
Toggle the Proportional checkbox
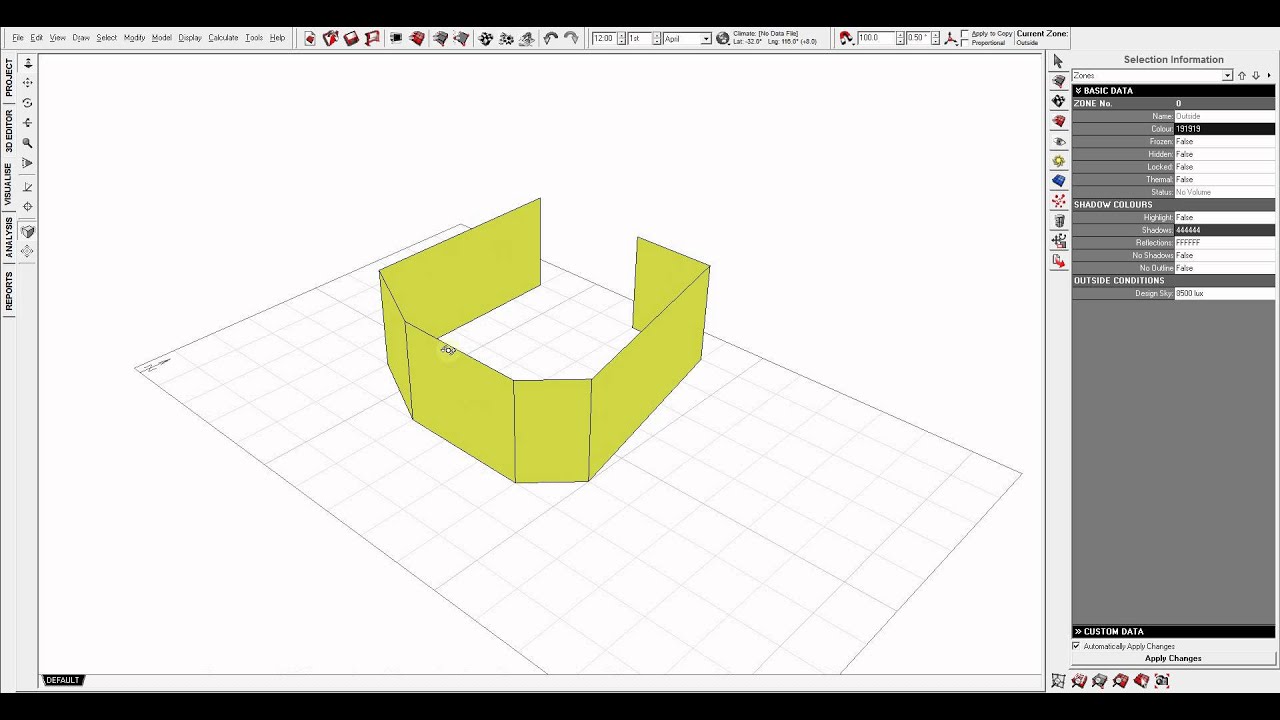[x=964, y=43]
